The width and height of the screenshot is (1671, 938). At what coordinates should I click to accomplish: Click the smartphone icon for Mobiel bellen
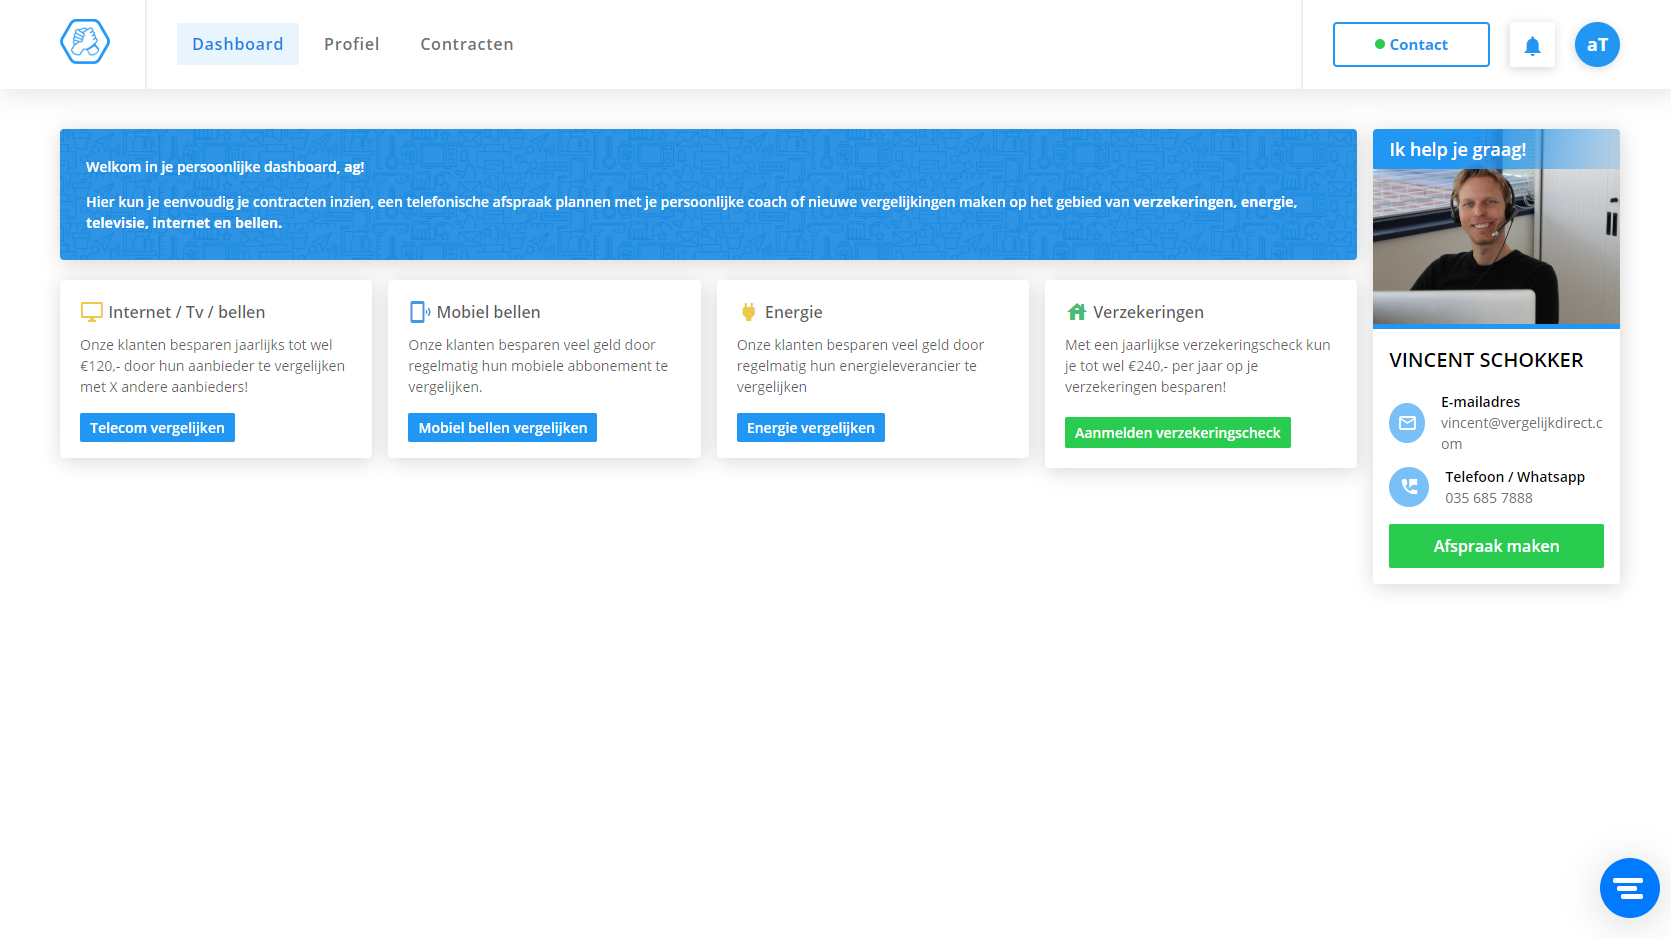tap(419, 312)
